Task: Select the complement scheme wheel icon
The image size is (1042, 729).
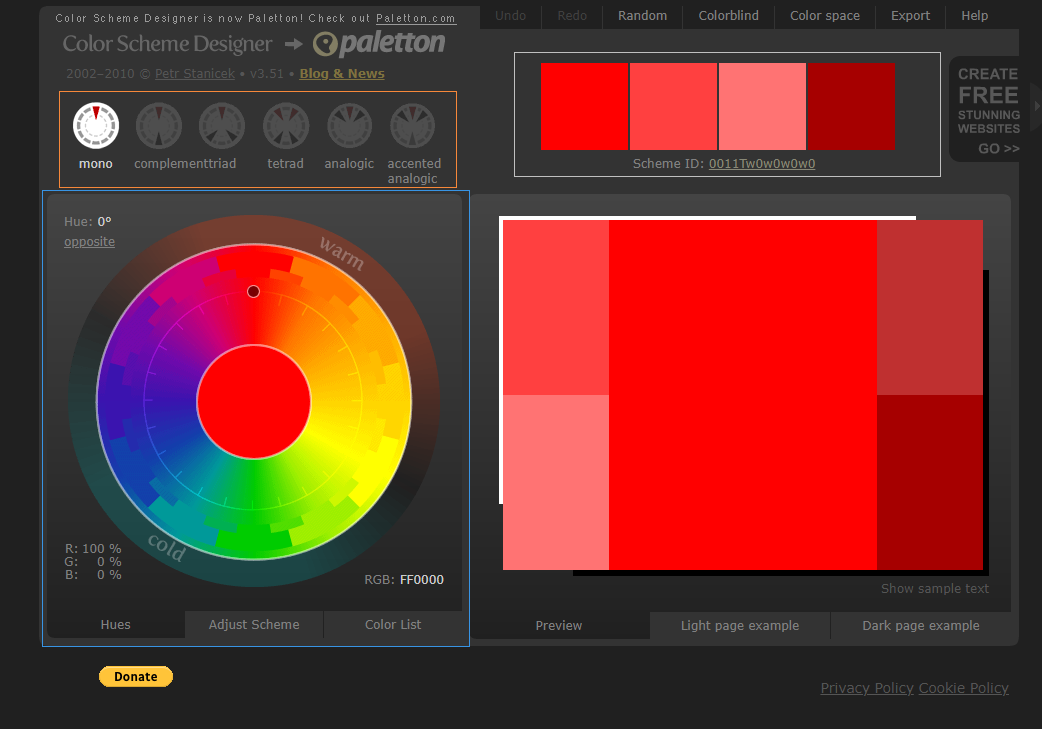Action: pyautogui.click(x=159, y=126)
